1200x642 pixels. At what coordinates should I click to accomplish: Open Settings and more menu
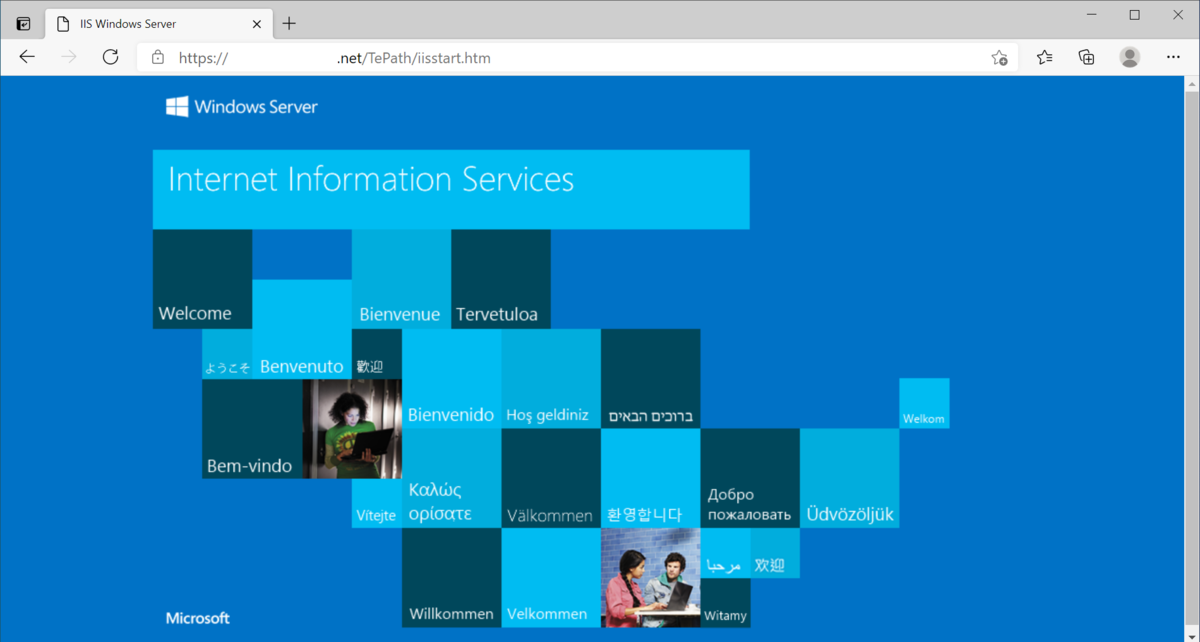click(x=1173, y=57)
